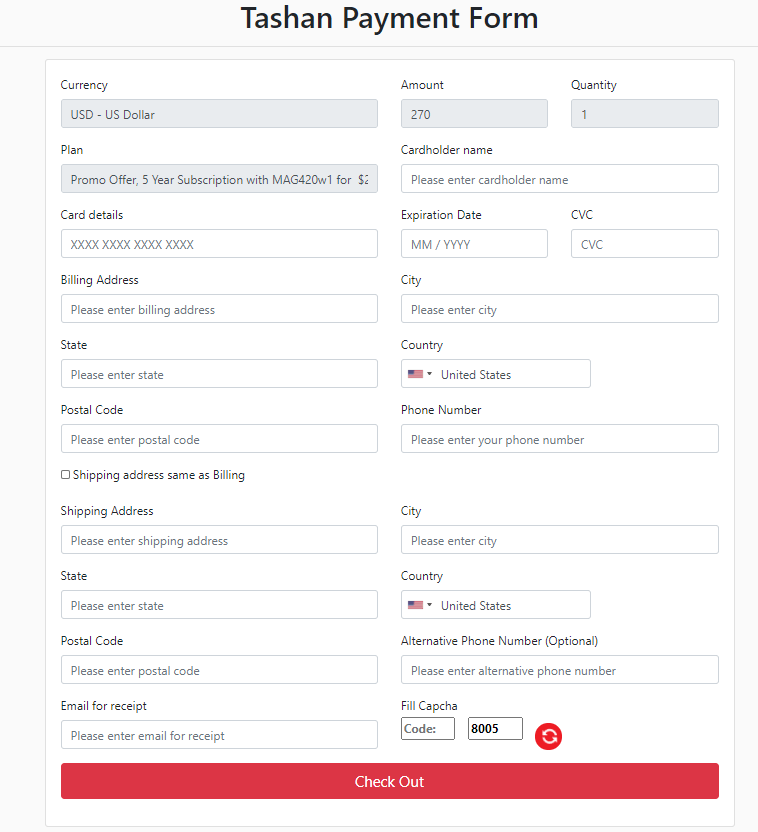Click the captcha Code entry box
Image resolution: width=758 pixels, height=832 pixels.
click(428, 729)
